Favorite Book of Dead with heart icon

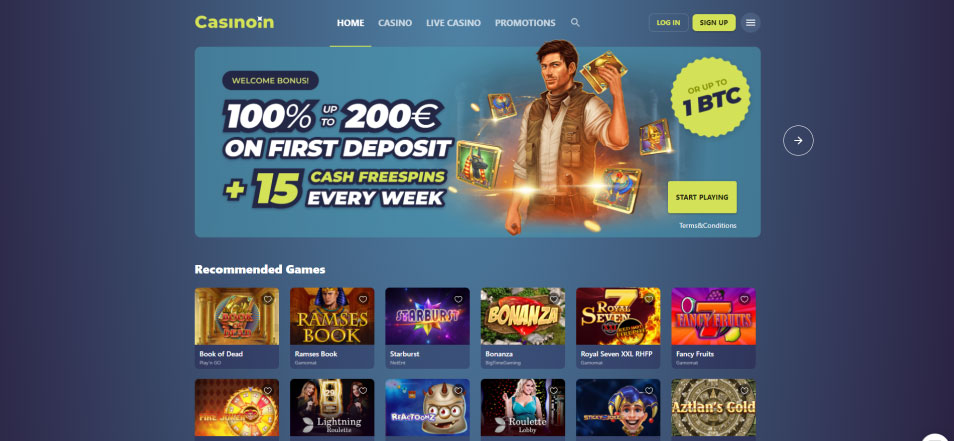click(268, 299)
